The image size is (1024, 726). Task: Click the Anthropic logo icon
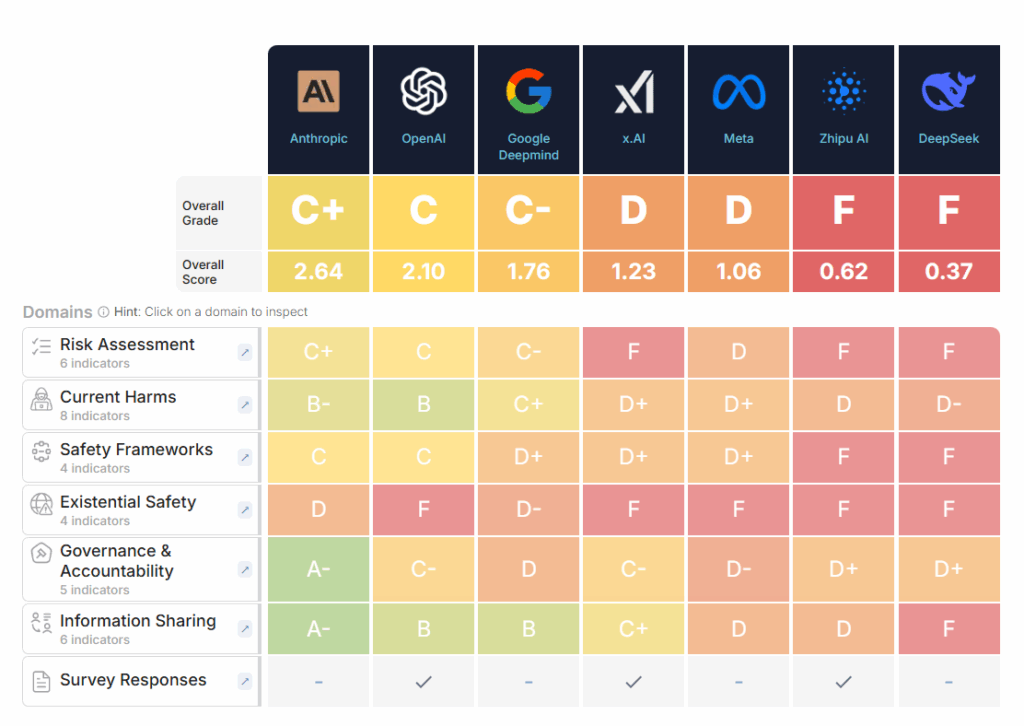coord(319,92)
